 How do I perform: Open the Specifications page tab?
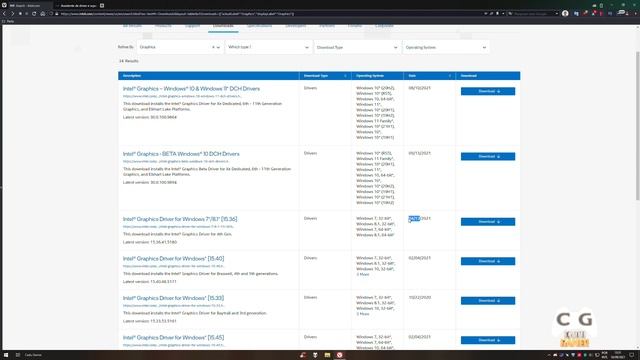(259, 26)
